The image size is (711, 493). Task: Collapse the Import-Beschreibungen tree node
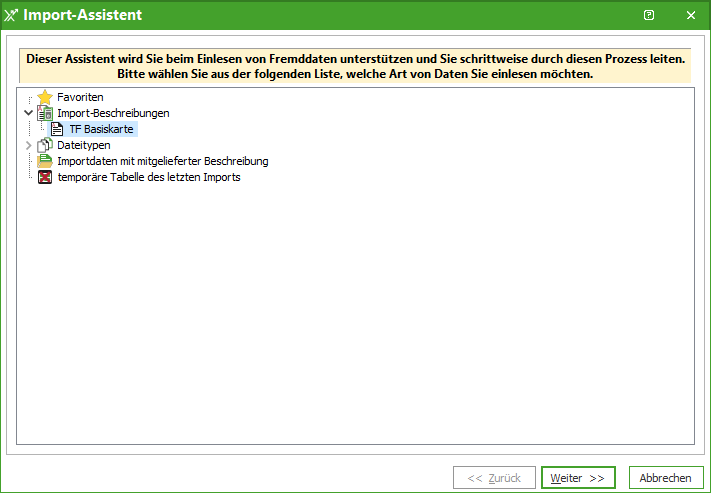pos(28,114)
